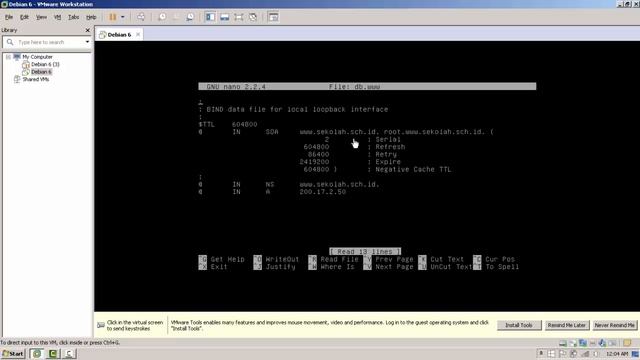Open the Snapshot Manager icon
Screen dimensions: 640x360
click(x=190, y=17)
